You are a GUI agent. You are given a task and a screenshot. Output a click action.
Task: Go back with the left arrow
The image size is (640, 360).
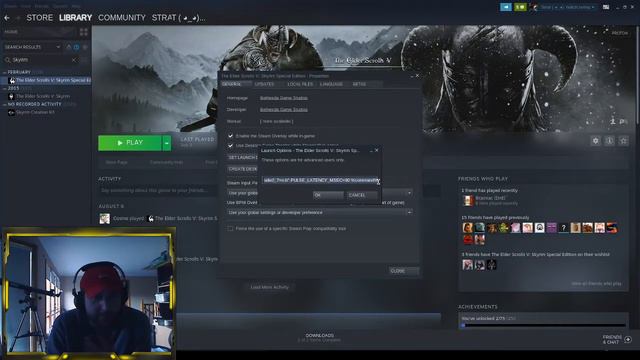click(7, 18)
